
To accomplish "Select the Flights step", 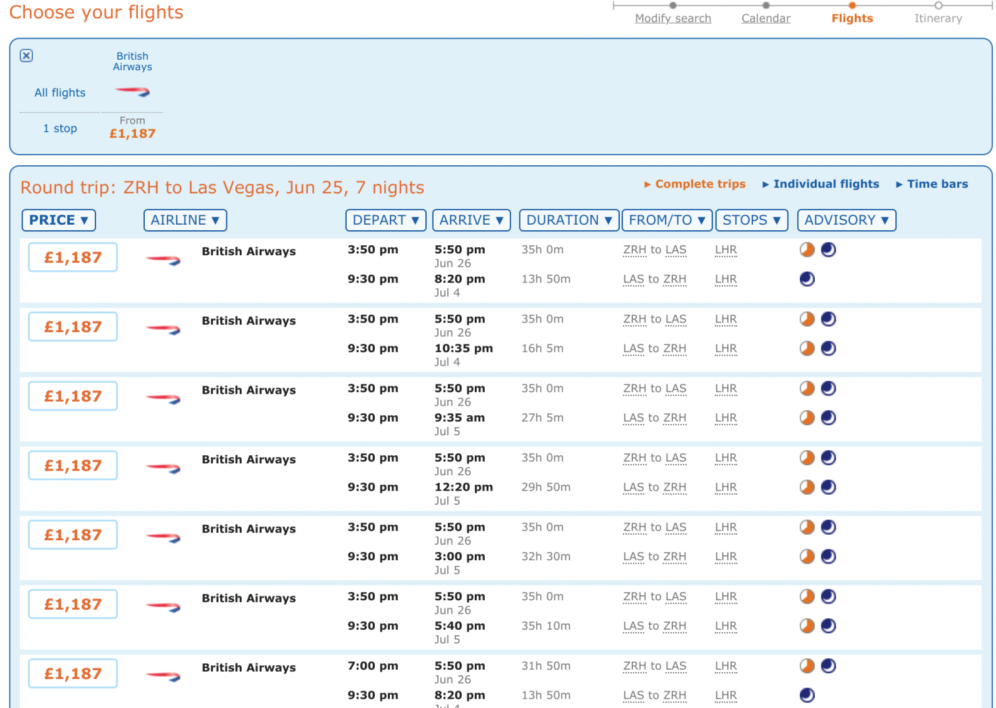I will point(852,18).
